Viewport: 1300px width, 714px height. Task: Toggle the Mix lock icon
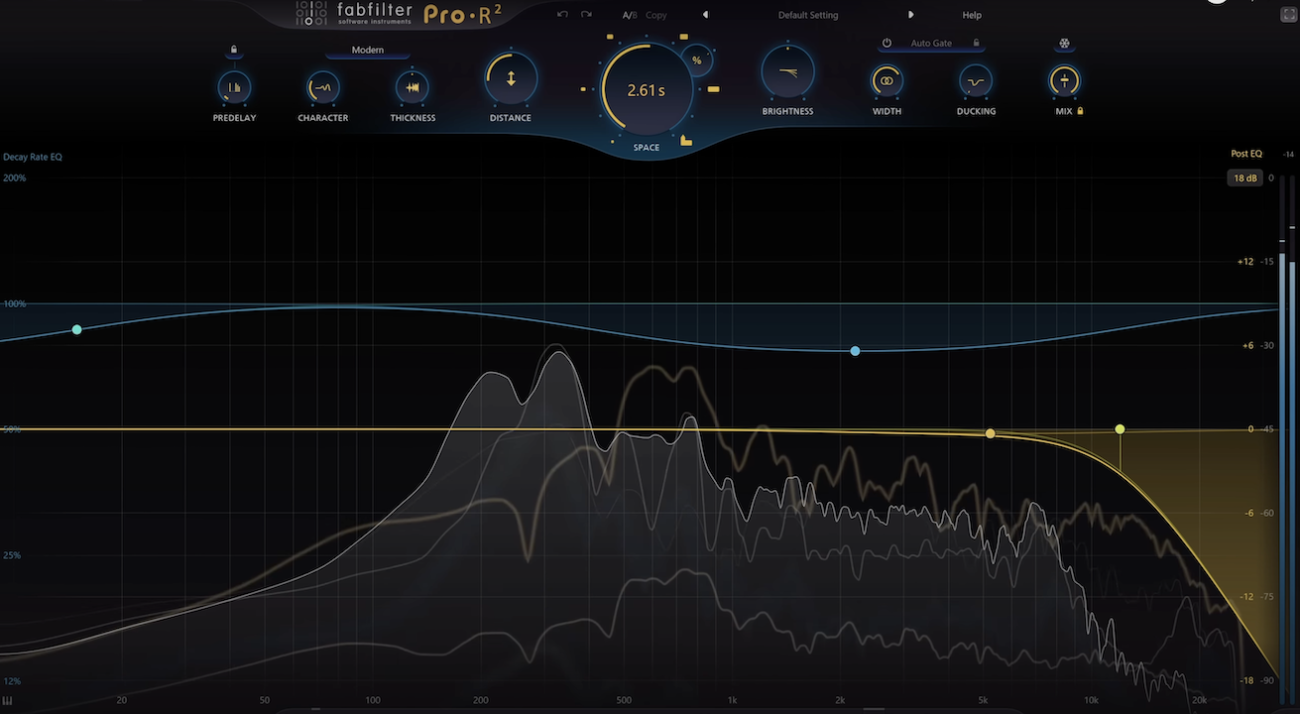point(1080,111)
